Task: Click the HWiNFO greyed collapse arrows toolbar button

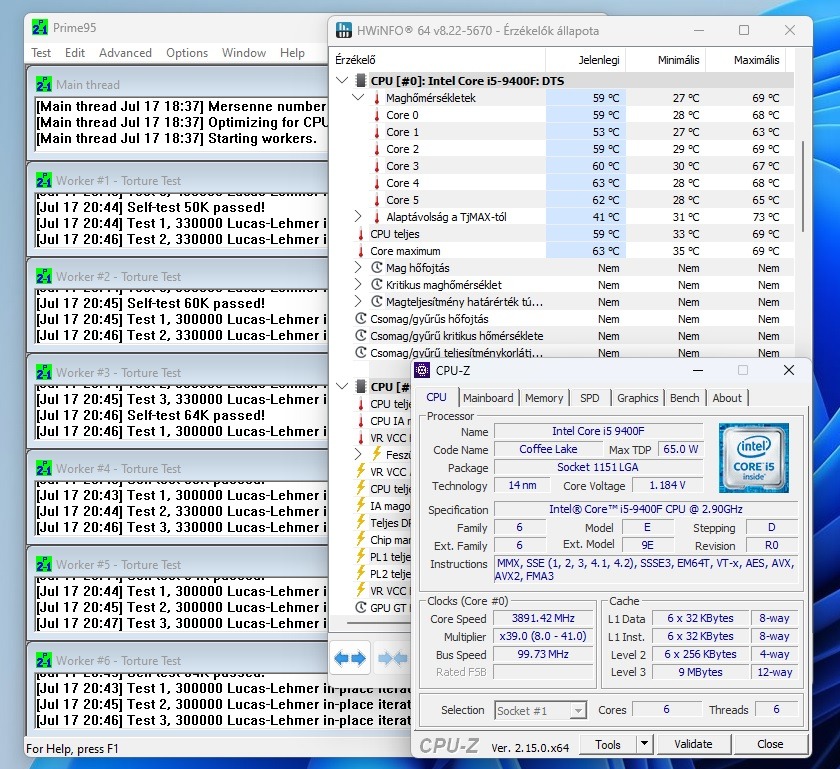Action: point(392,658)
